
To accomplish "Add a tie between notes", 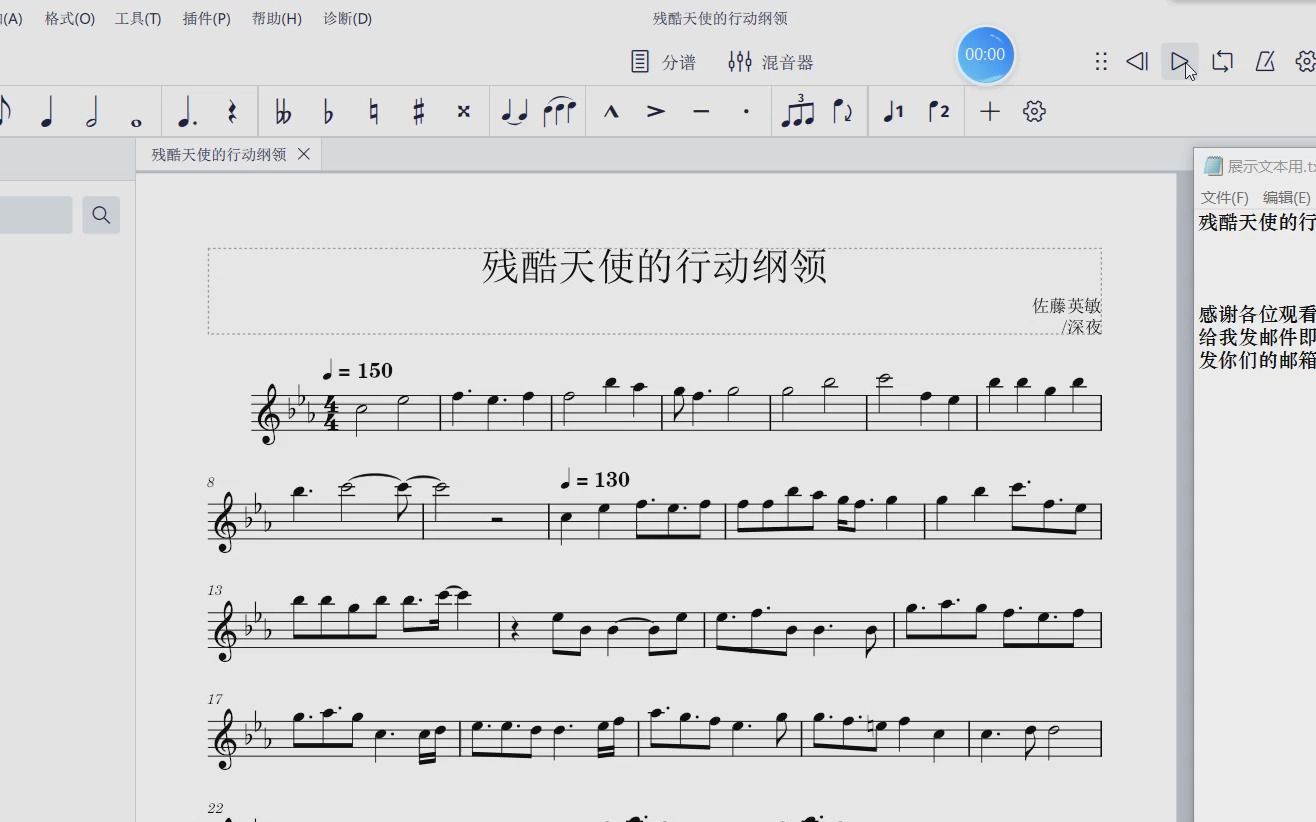I will [x=514, y=112].
